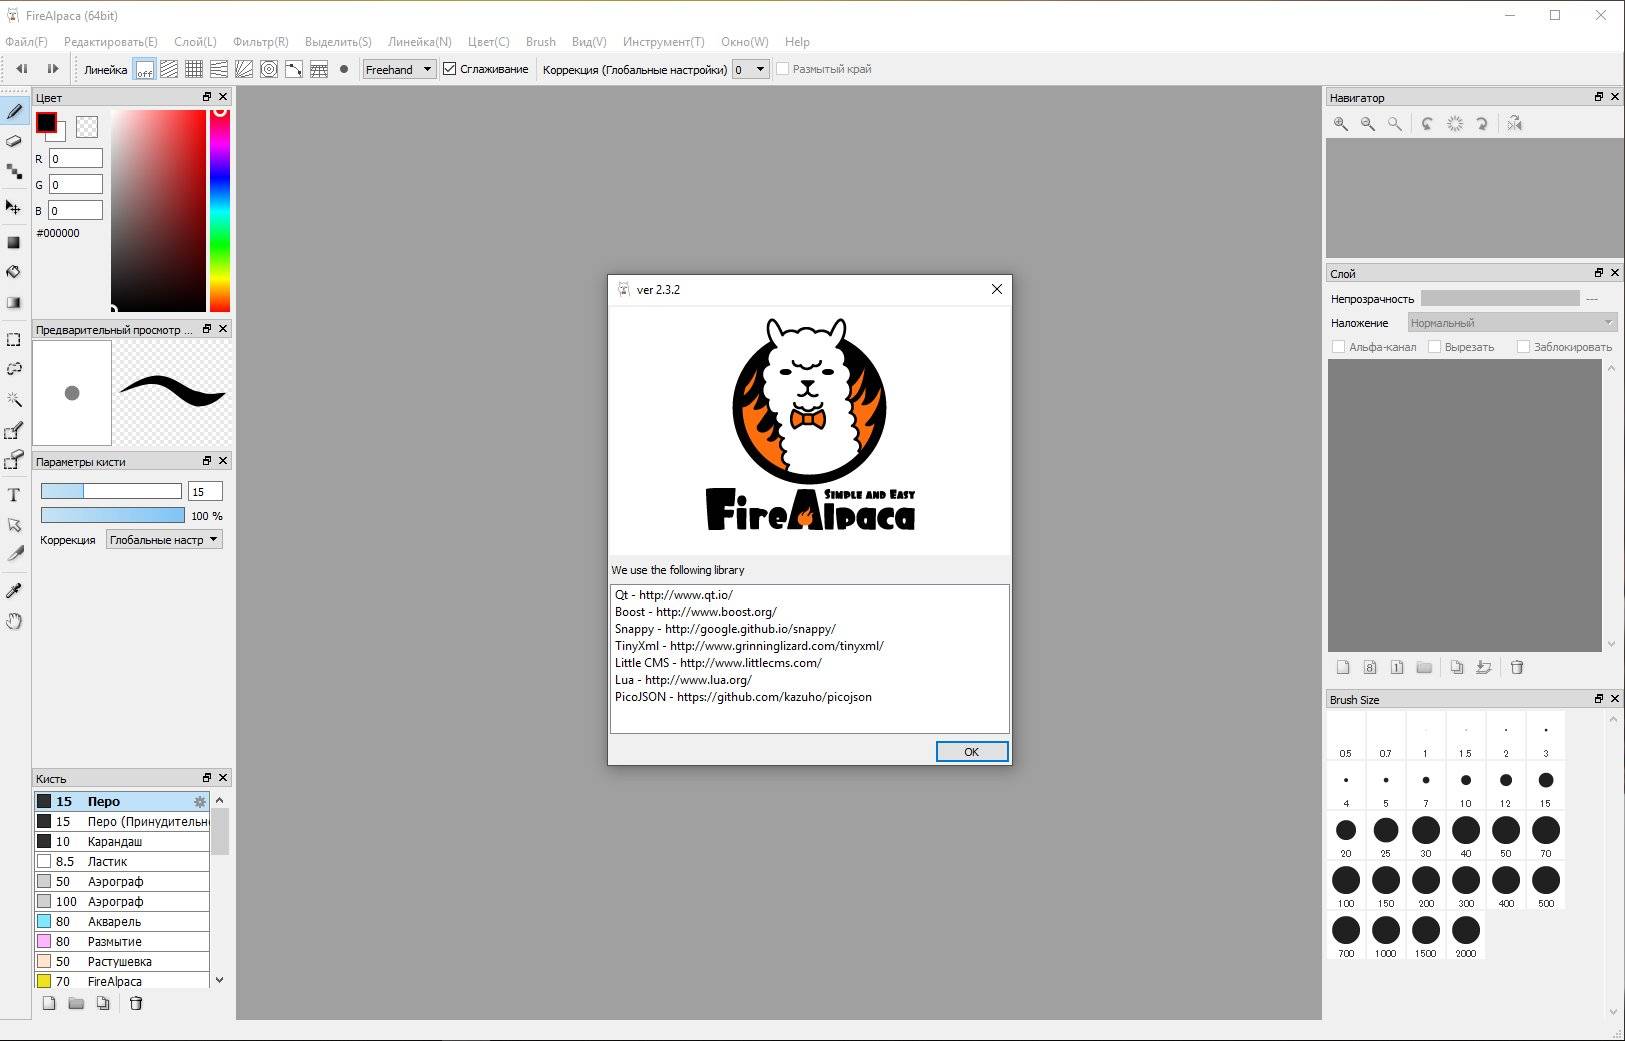
Task: Open the Коррекция value dropdown in toolbar
Action: 750,69
